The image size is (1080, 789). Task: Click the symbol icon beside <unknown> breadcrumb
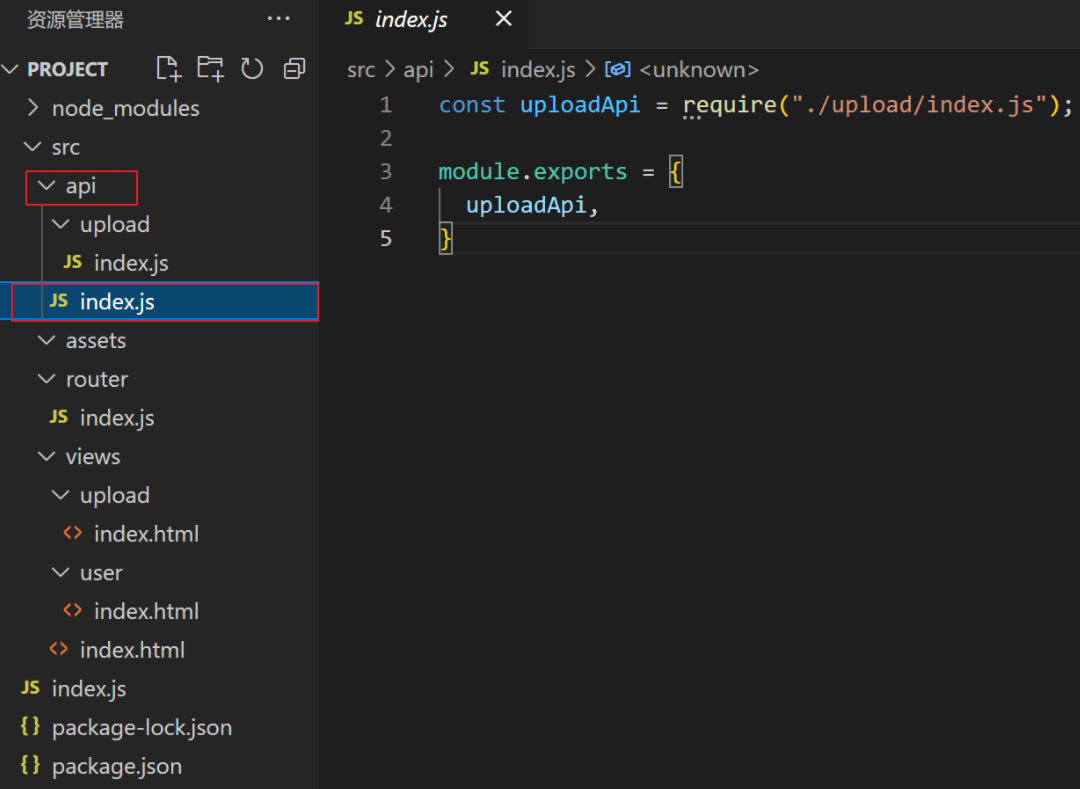tap(617, 70)
